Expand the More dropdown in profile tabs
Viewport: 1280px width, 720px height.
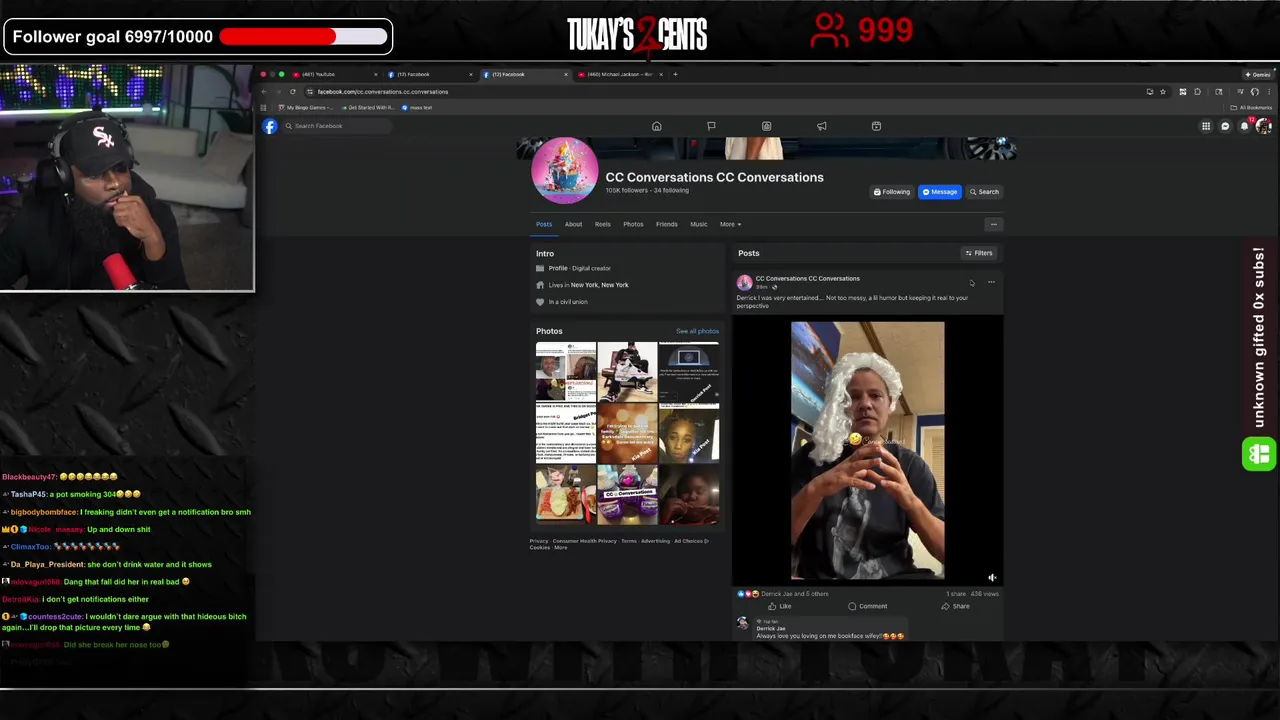730,224
